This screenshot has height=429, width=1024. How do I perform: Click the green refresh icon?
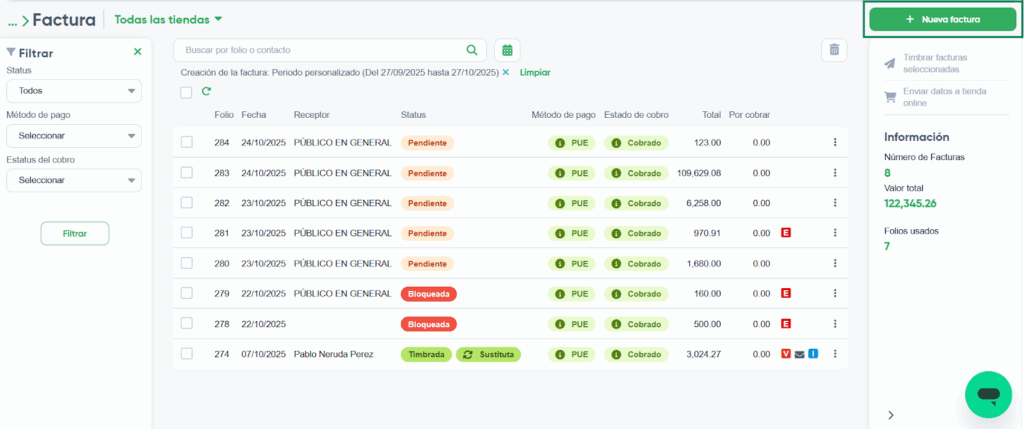pos(206,92)
